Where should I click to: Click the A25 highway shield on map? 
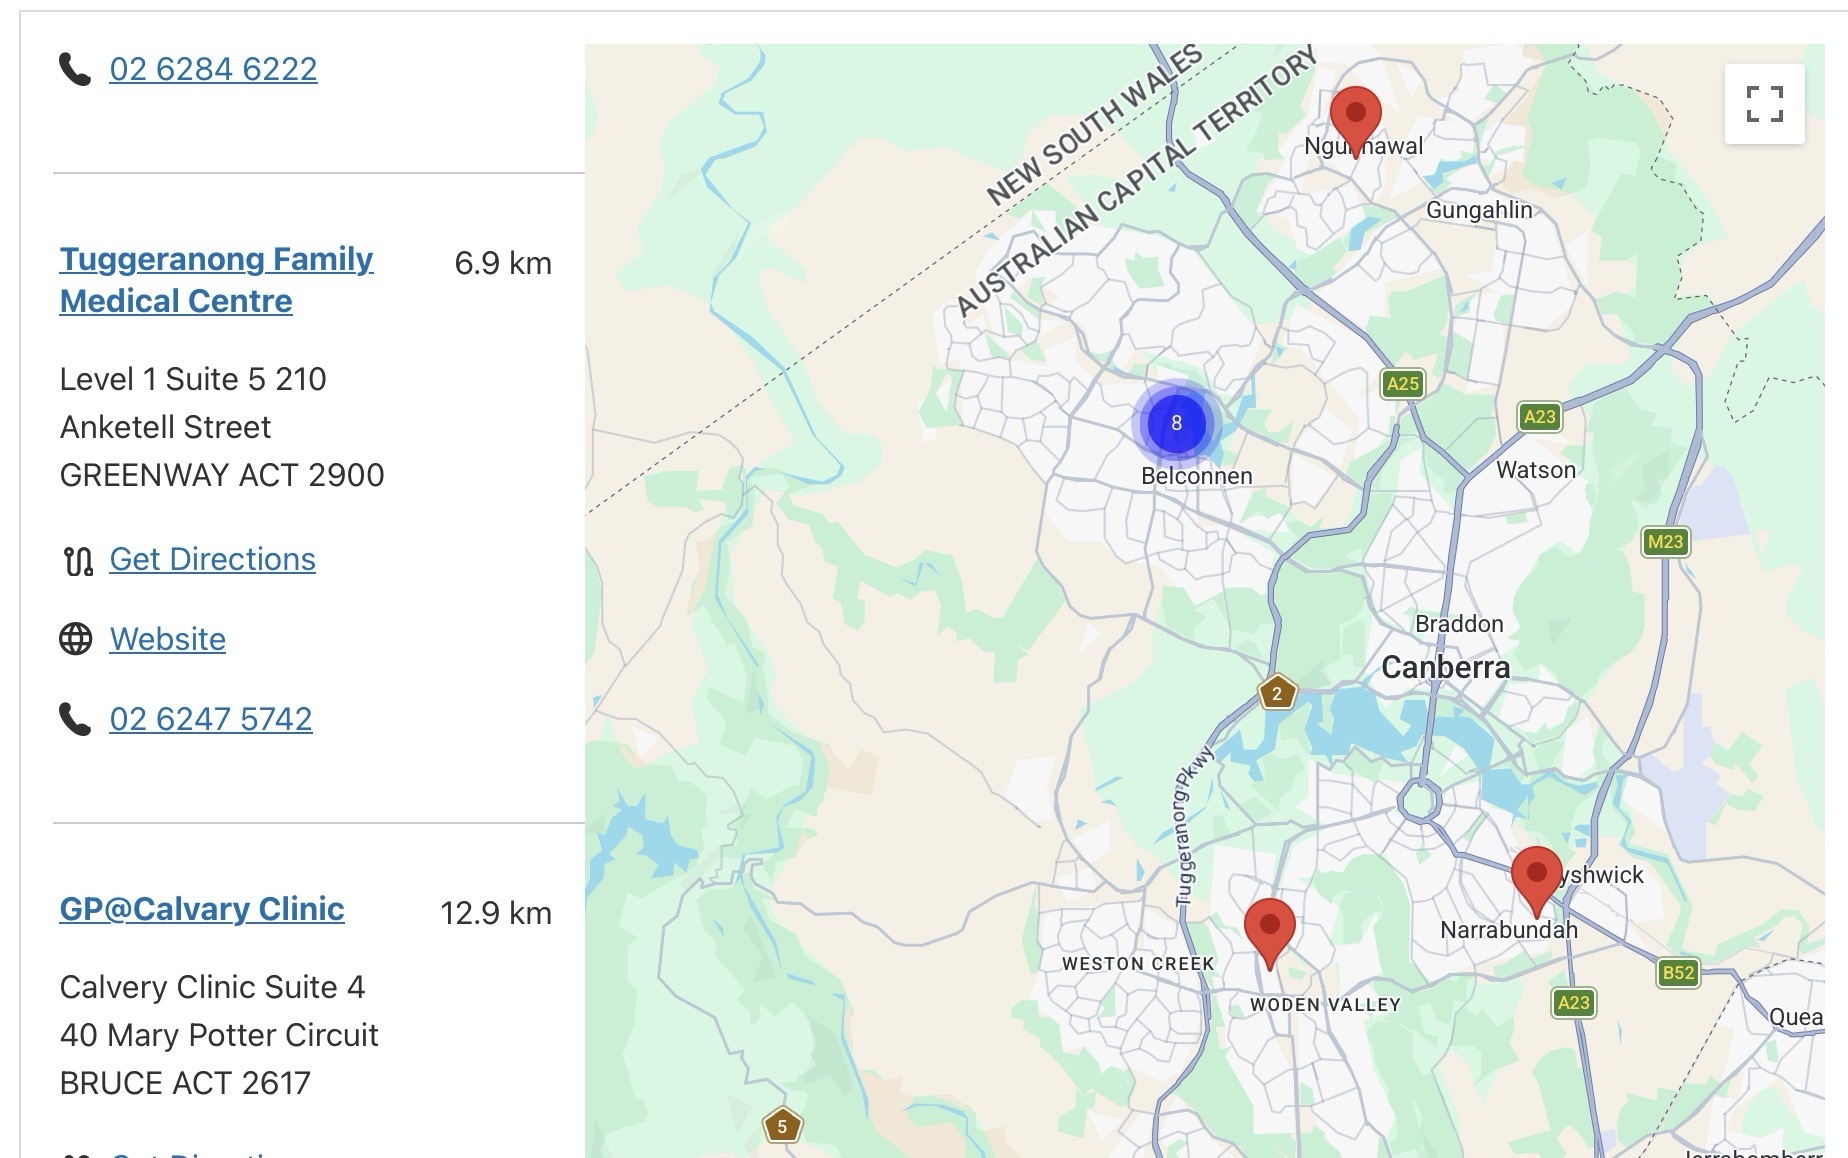(x=1402, y=383)
